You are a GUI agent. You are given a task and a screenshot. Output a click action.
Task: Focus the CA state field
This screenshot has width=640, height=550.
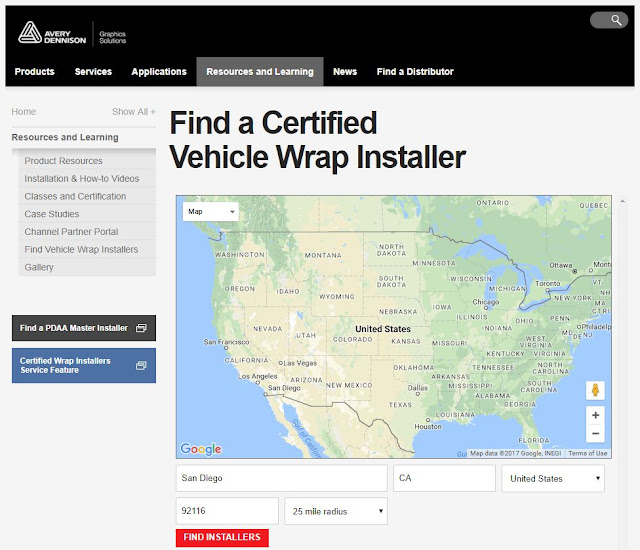point(444,478)
